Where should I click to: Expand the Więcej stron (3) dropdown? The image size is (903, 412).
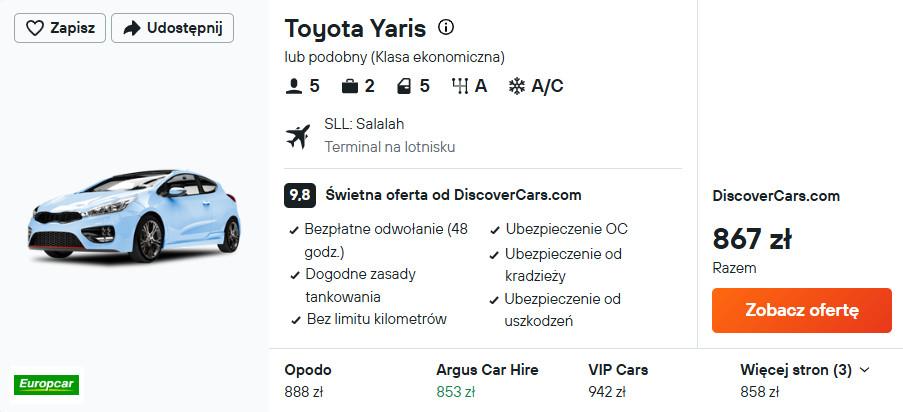[x=796, y=370]
